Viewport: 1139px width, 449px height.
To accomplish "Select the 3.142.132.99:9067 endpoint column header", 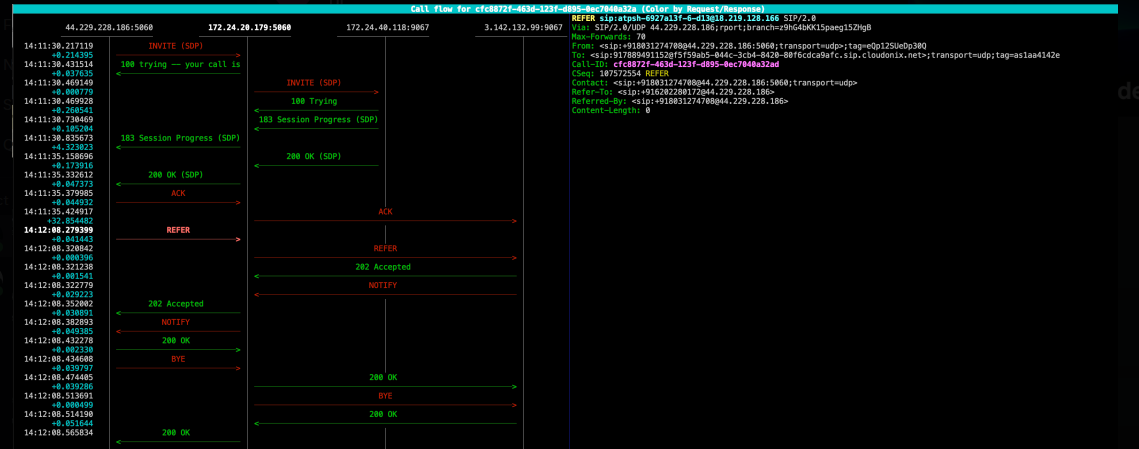I will pyautogui.click(x=522, y=28).
